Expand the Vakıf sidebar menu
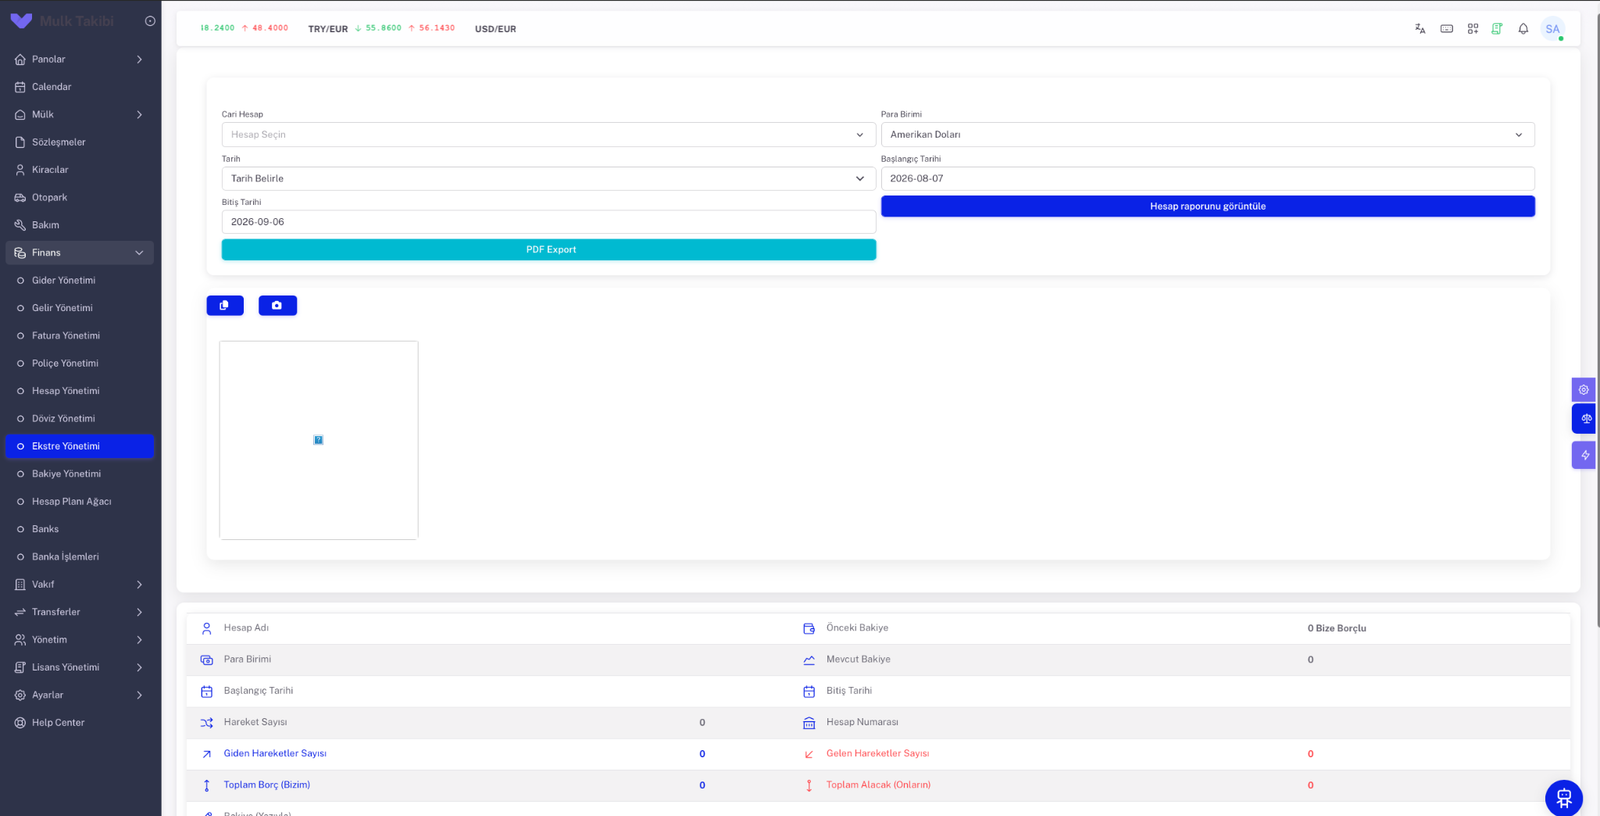 coord(80,584)
